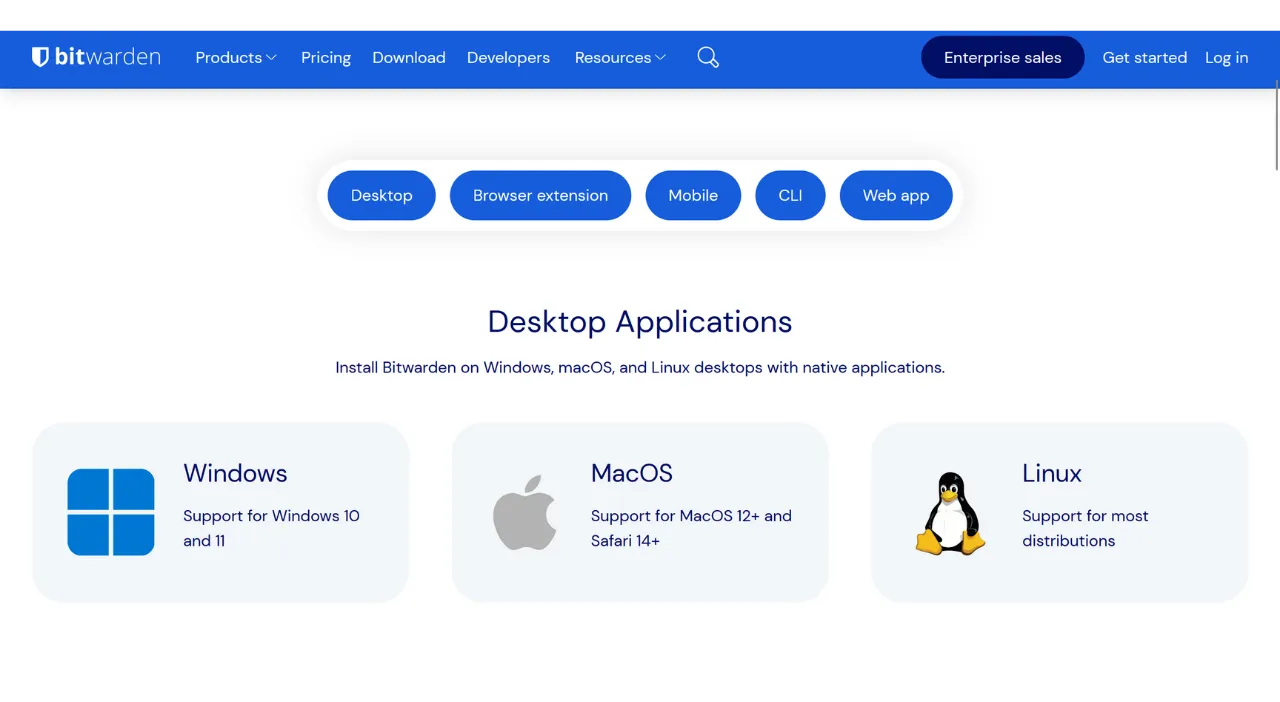Open the Developers nav link
Screen dimensions: 1280x702
[508, 58]
